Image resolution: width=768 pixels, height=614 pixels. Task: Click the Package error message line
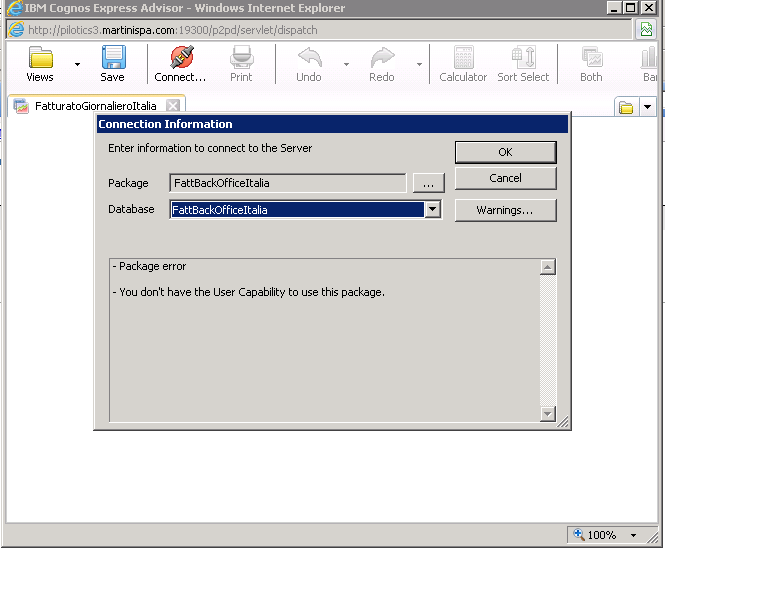coord(149,266)
